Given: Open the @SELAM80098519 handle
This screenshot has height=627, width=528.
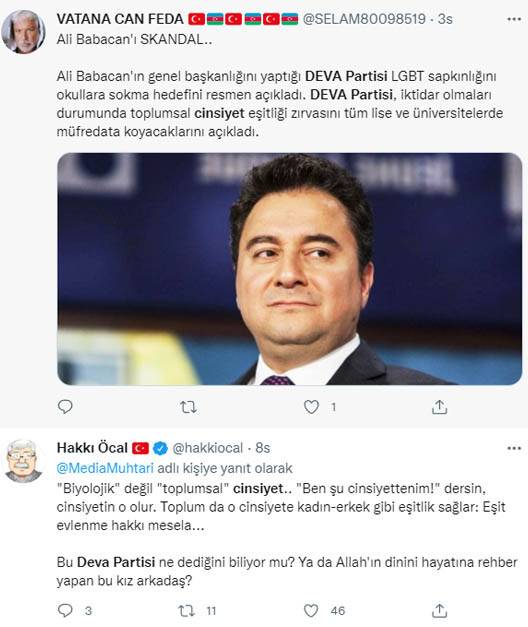Looking at the screenshot, I should [364, 19].
